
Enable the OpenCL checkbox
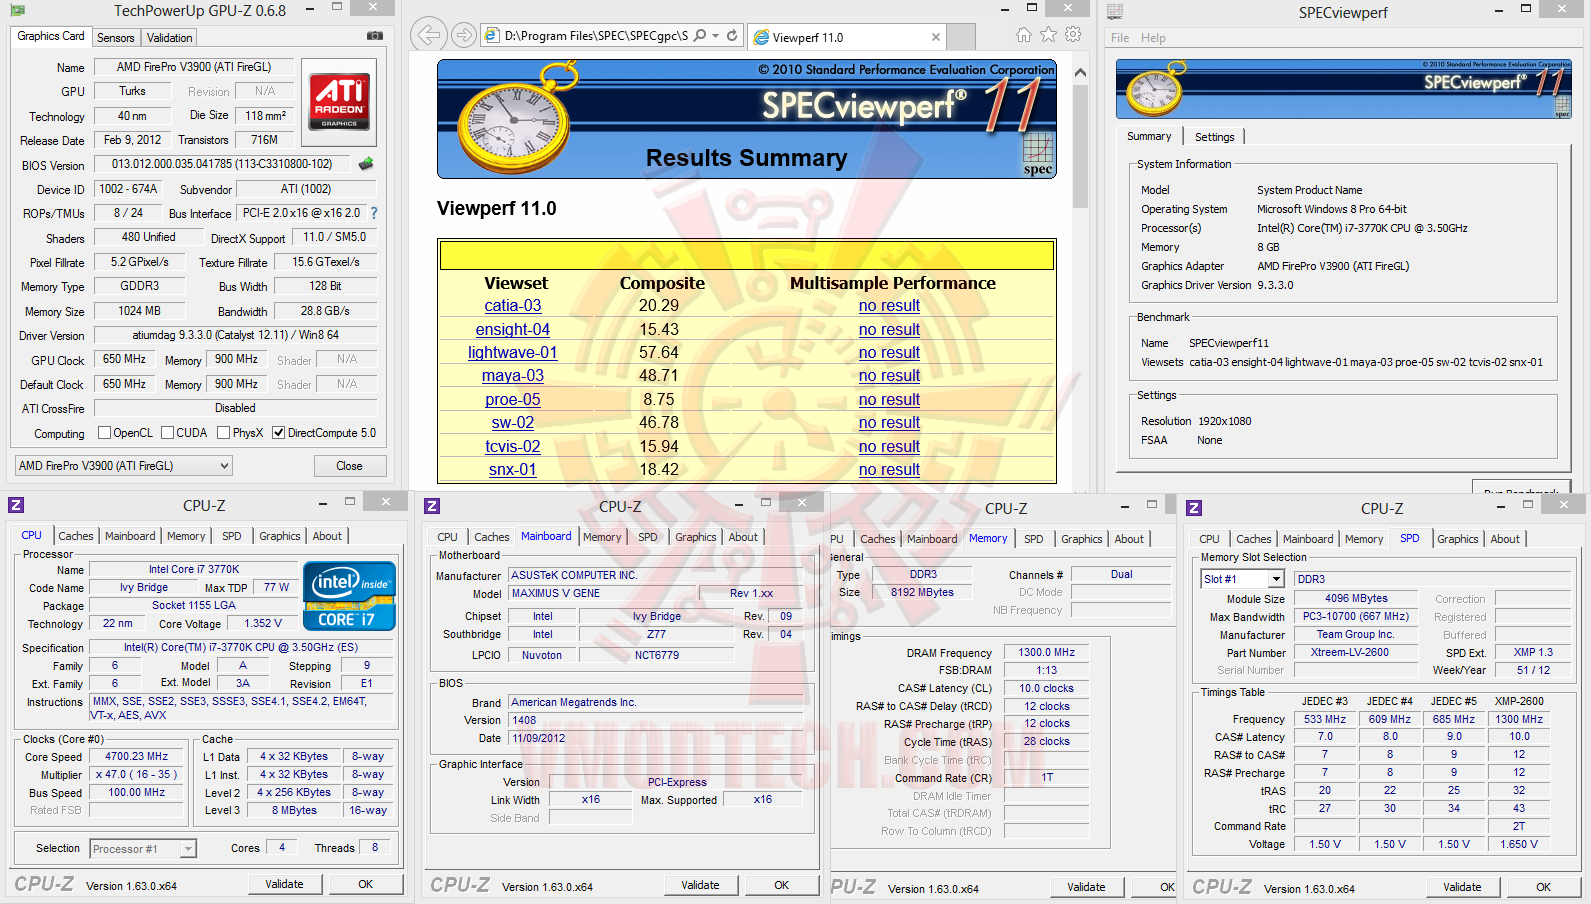tap(104, 433)
